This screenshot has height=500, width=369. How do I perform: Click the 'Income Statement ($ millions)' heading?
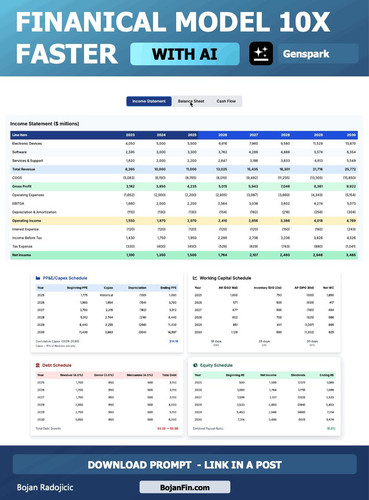point(45,124)
